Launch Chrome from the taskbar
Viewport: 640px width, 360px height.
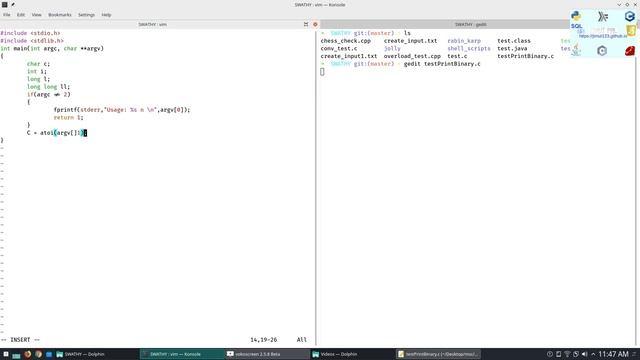coord(38,354)
